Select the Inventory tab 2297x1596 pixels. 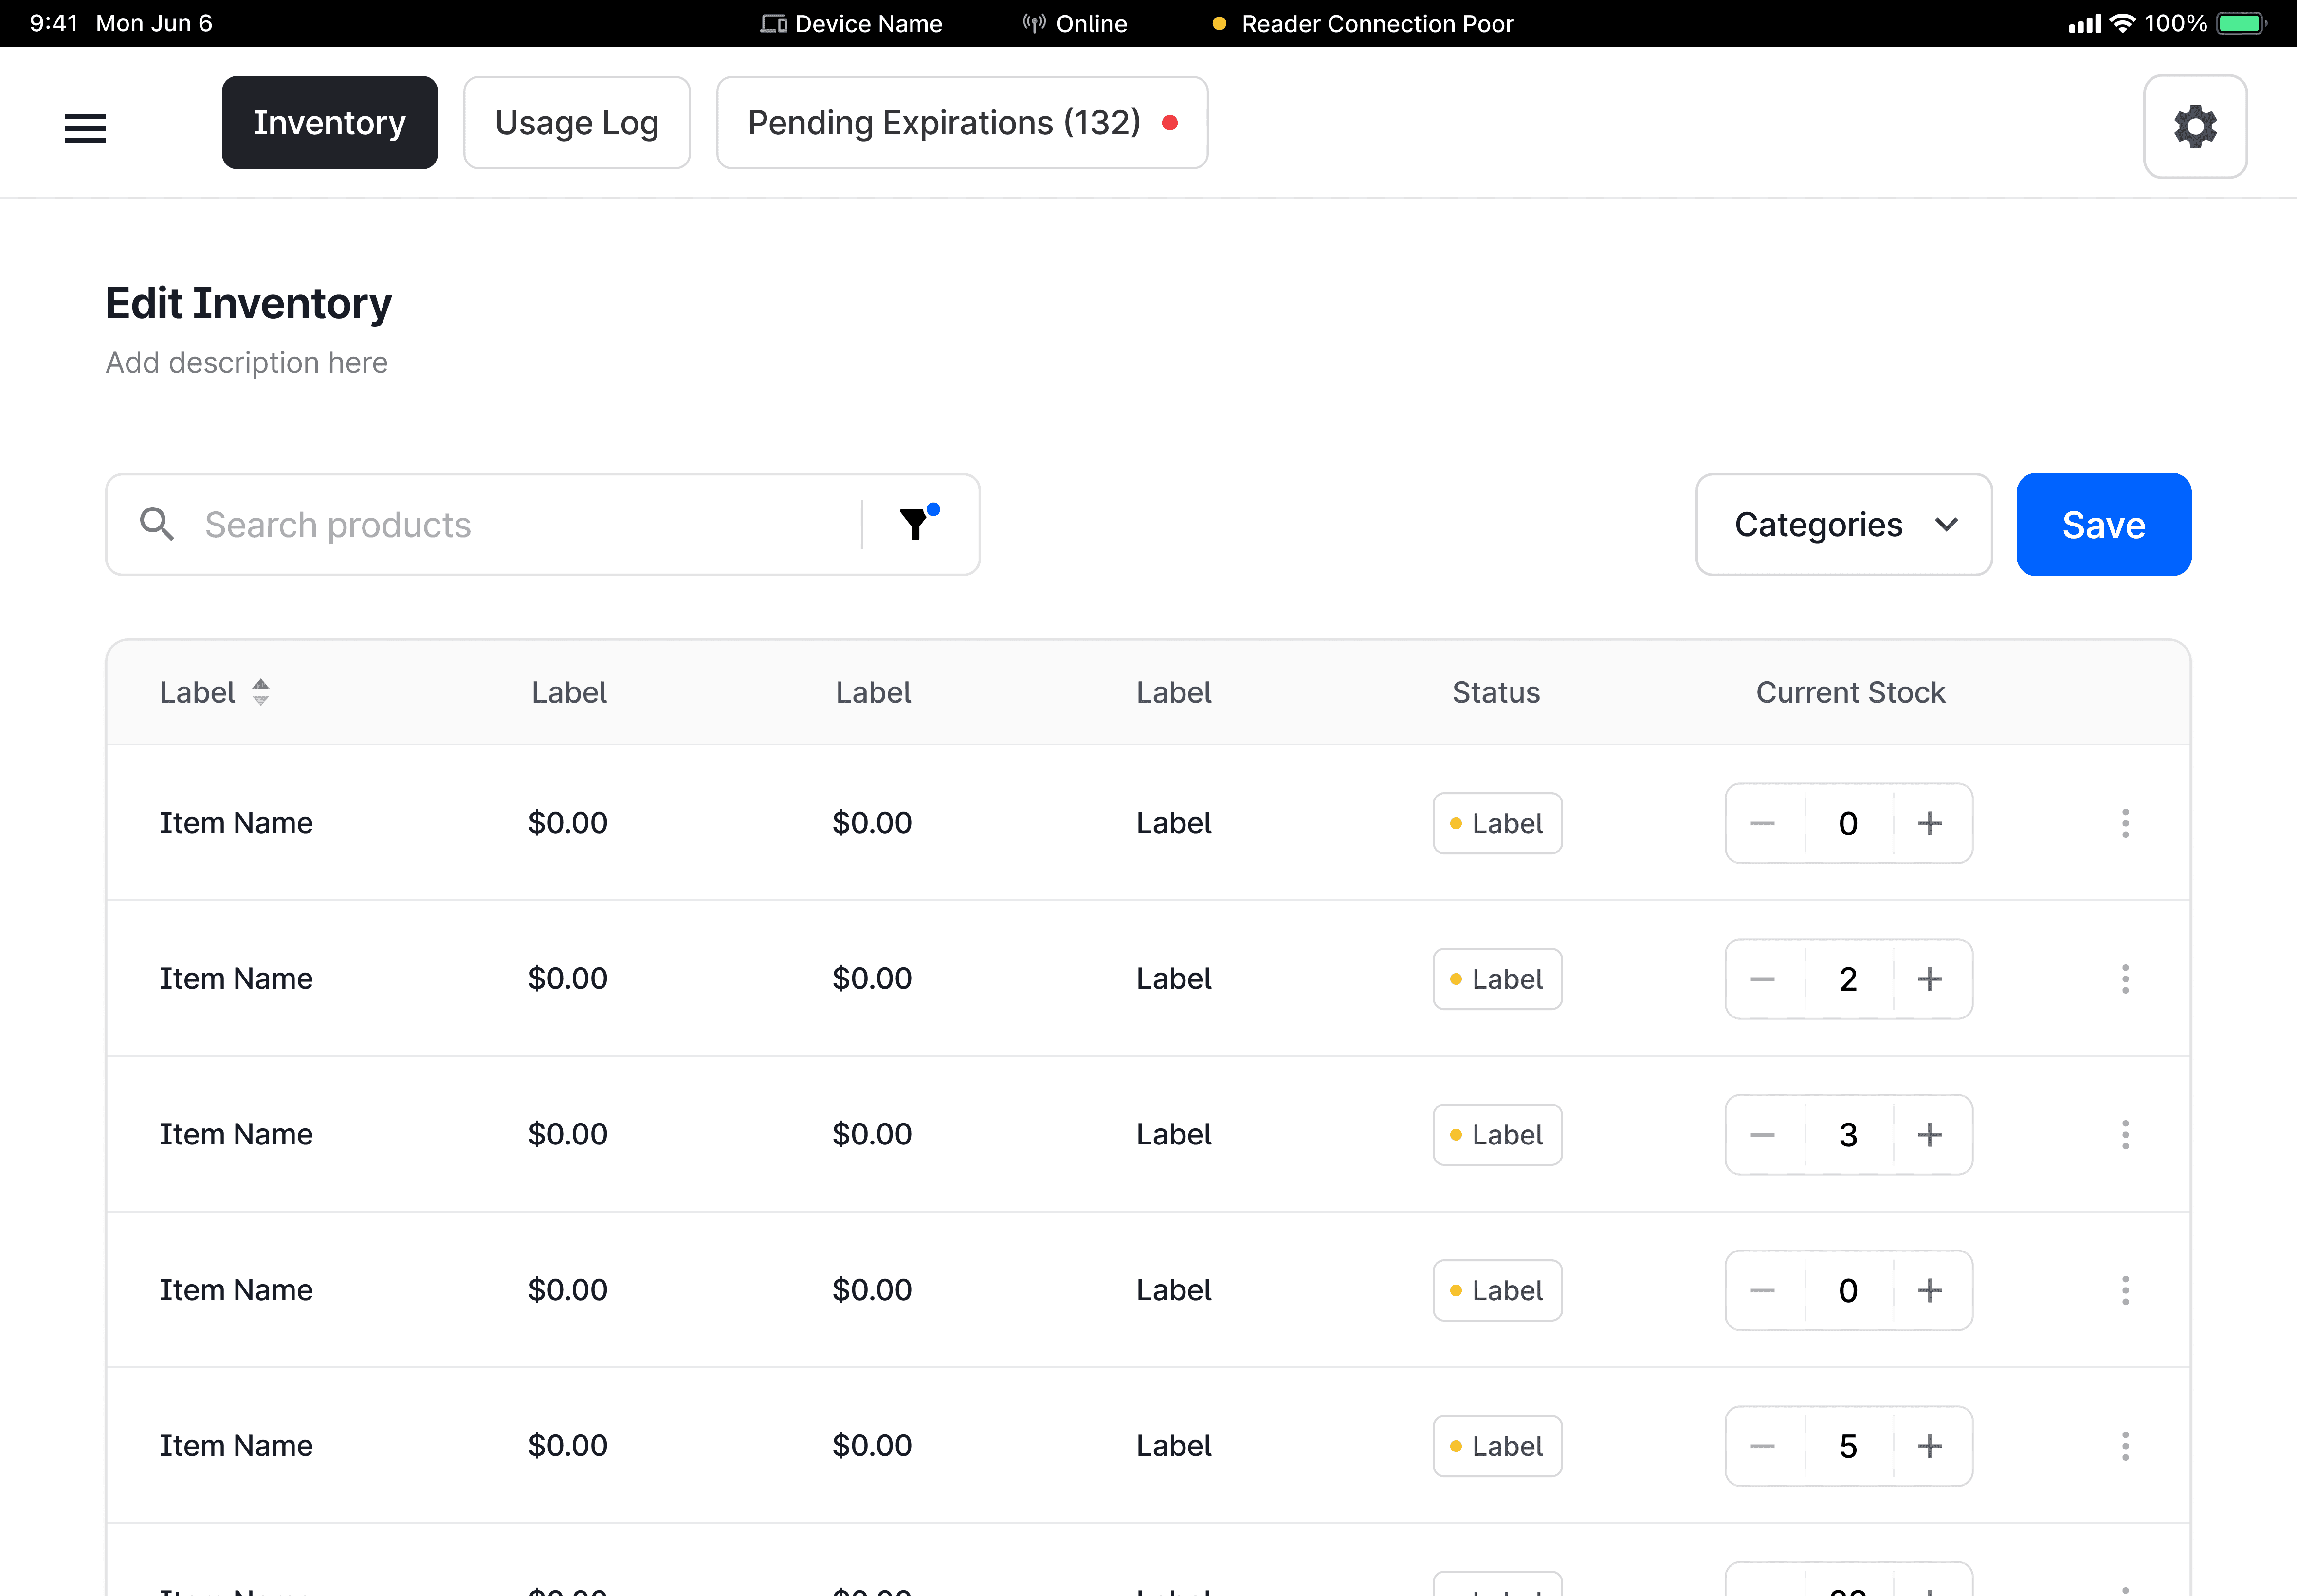coord(329,123)
